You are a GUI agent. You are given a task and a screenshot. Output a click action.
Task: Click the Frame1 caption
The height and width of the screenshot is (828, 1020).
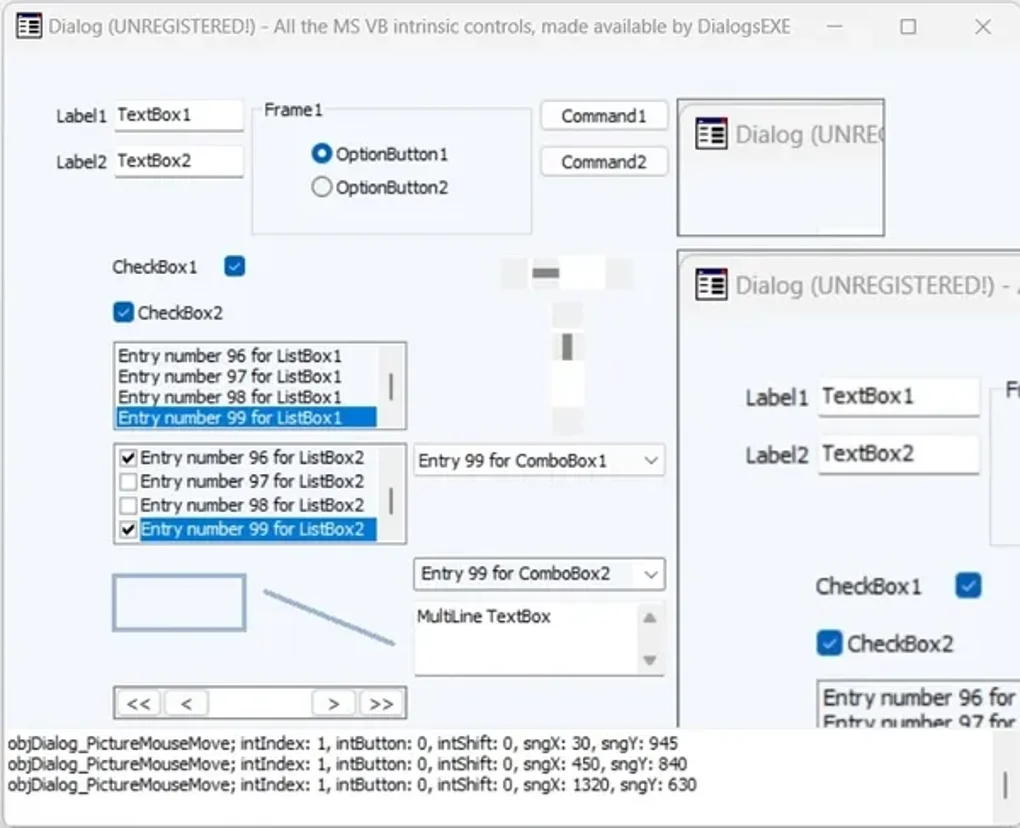(293, 110)
